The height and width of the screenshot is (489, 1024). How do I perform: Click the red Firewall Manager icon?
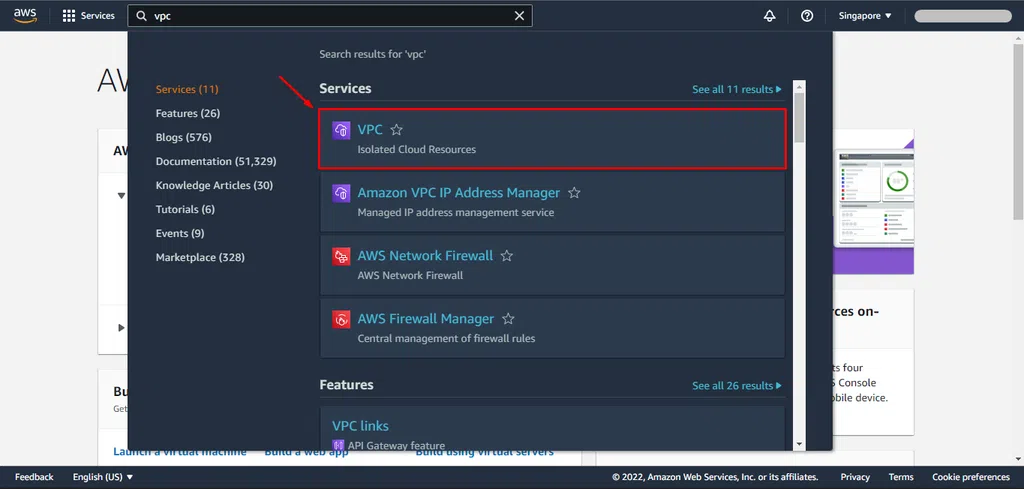(x=341, y=319)
